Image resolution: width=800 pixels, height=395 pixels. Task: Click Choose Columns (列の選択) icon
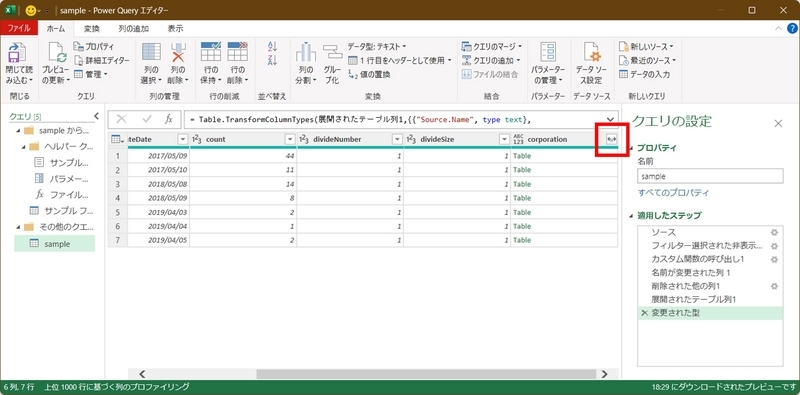click(x=151, y=53)
